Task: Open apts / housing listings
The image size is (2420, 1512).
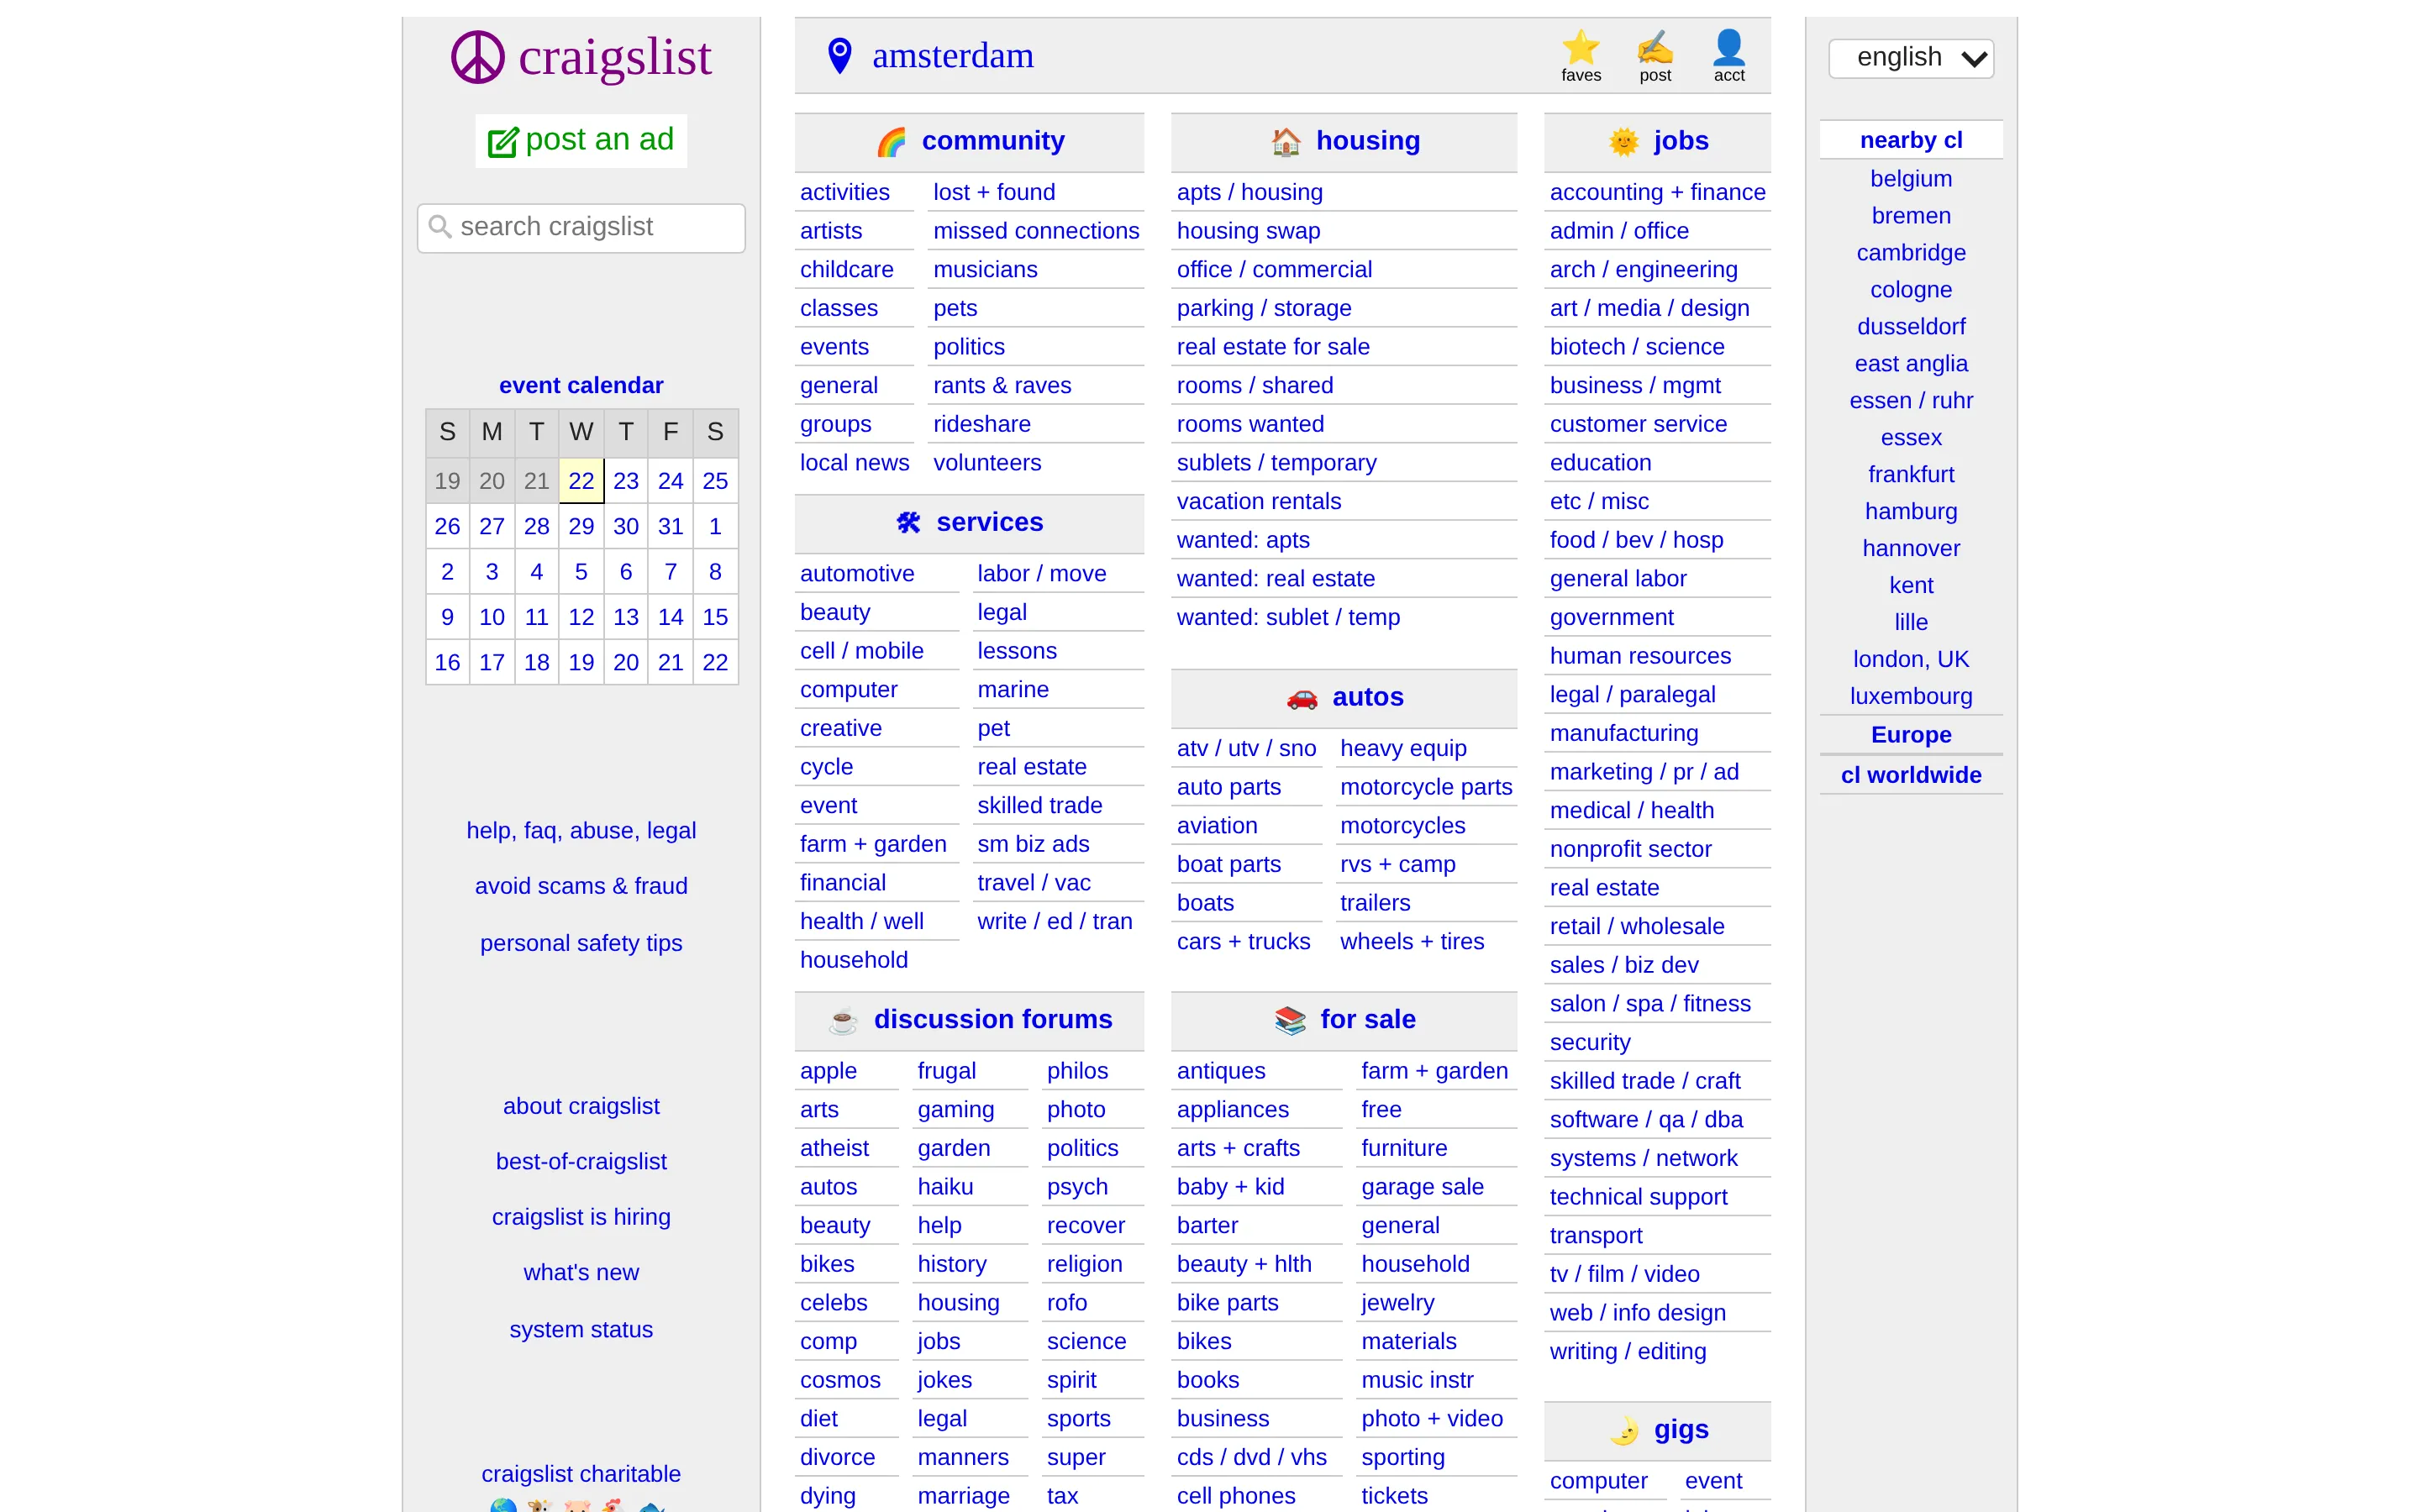Action: [x=1249, y=192]
